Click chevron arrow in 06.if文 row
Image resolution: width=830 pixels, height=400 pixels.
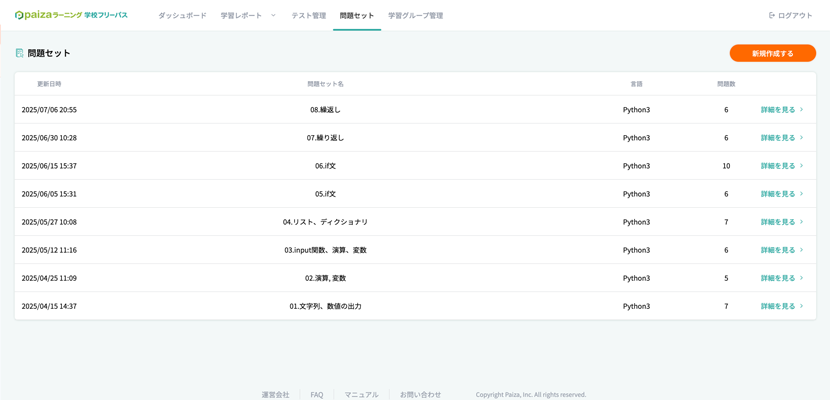pyautogui.click(x=801, y=166)
